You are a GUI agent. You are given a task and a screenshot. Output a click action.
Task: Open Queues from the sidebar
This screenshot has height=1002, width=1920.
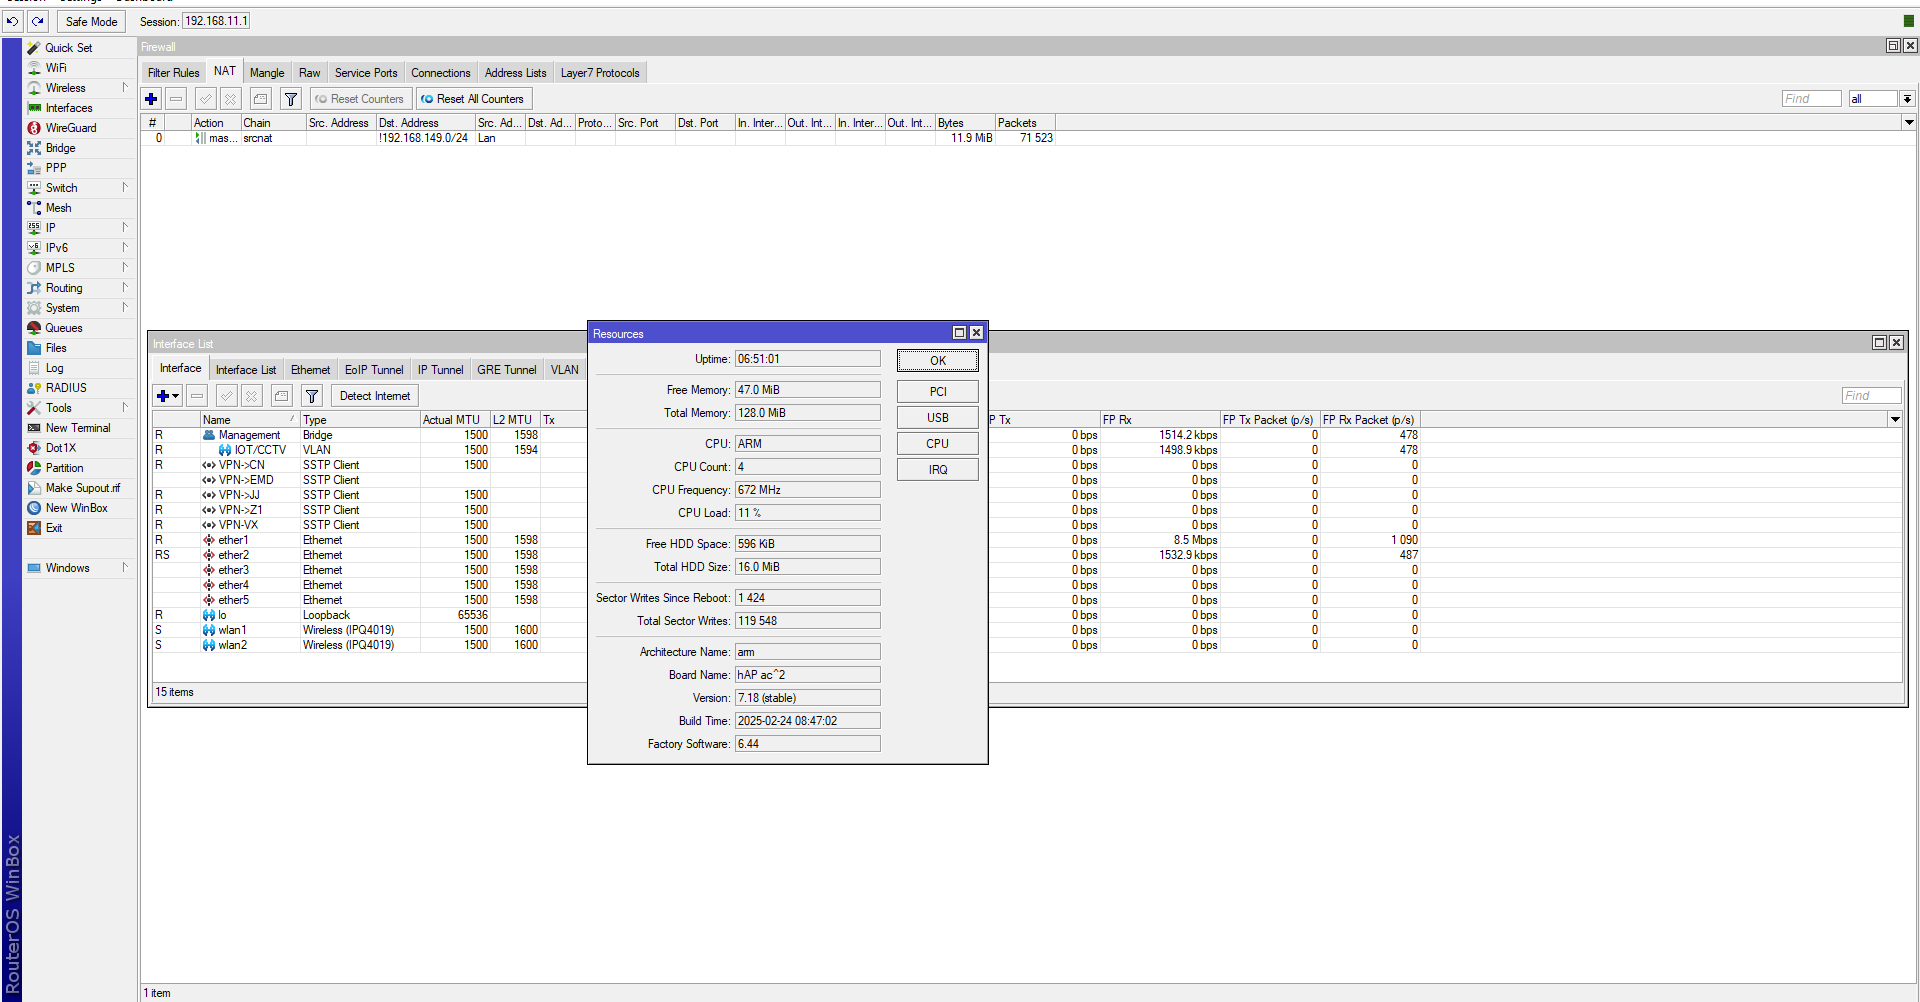click(x=64, y=328)
